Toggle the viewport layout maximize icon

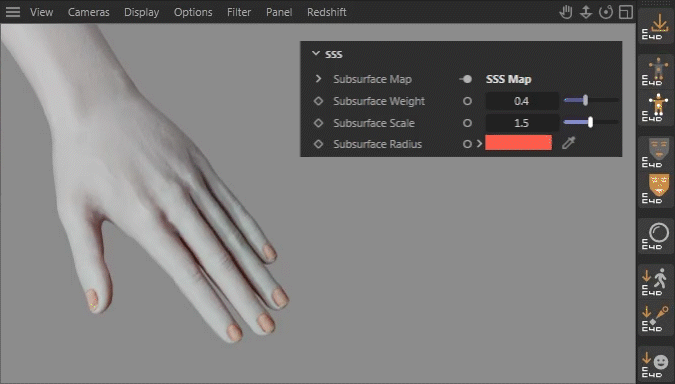[626, 12]
